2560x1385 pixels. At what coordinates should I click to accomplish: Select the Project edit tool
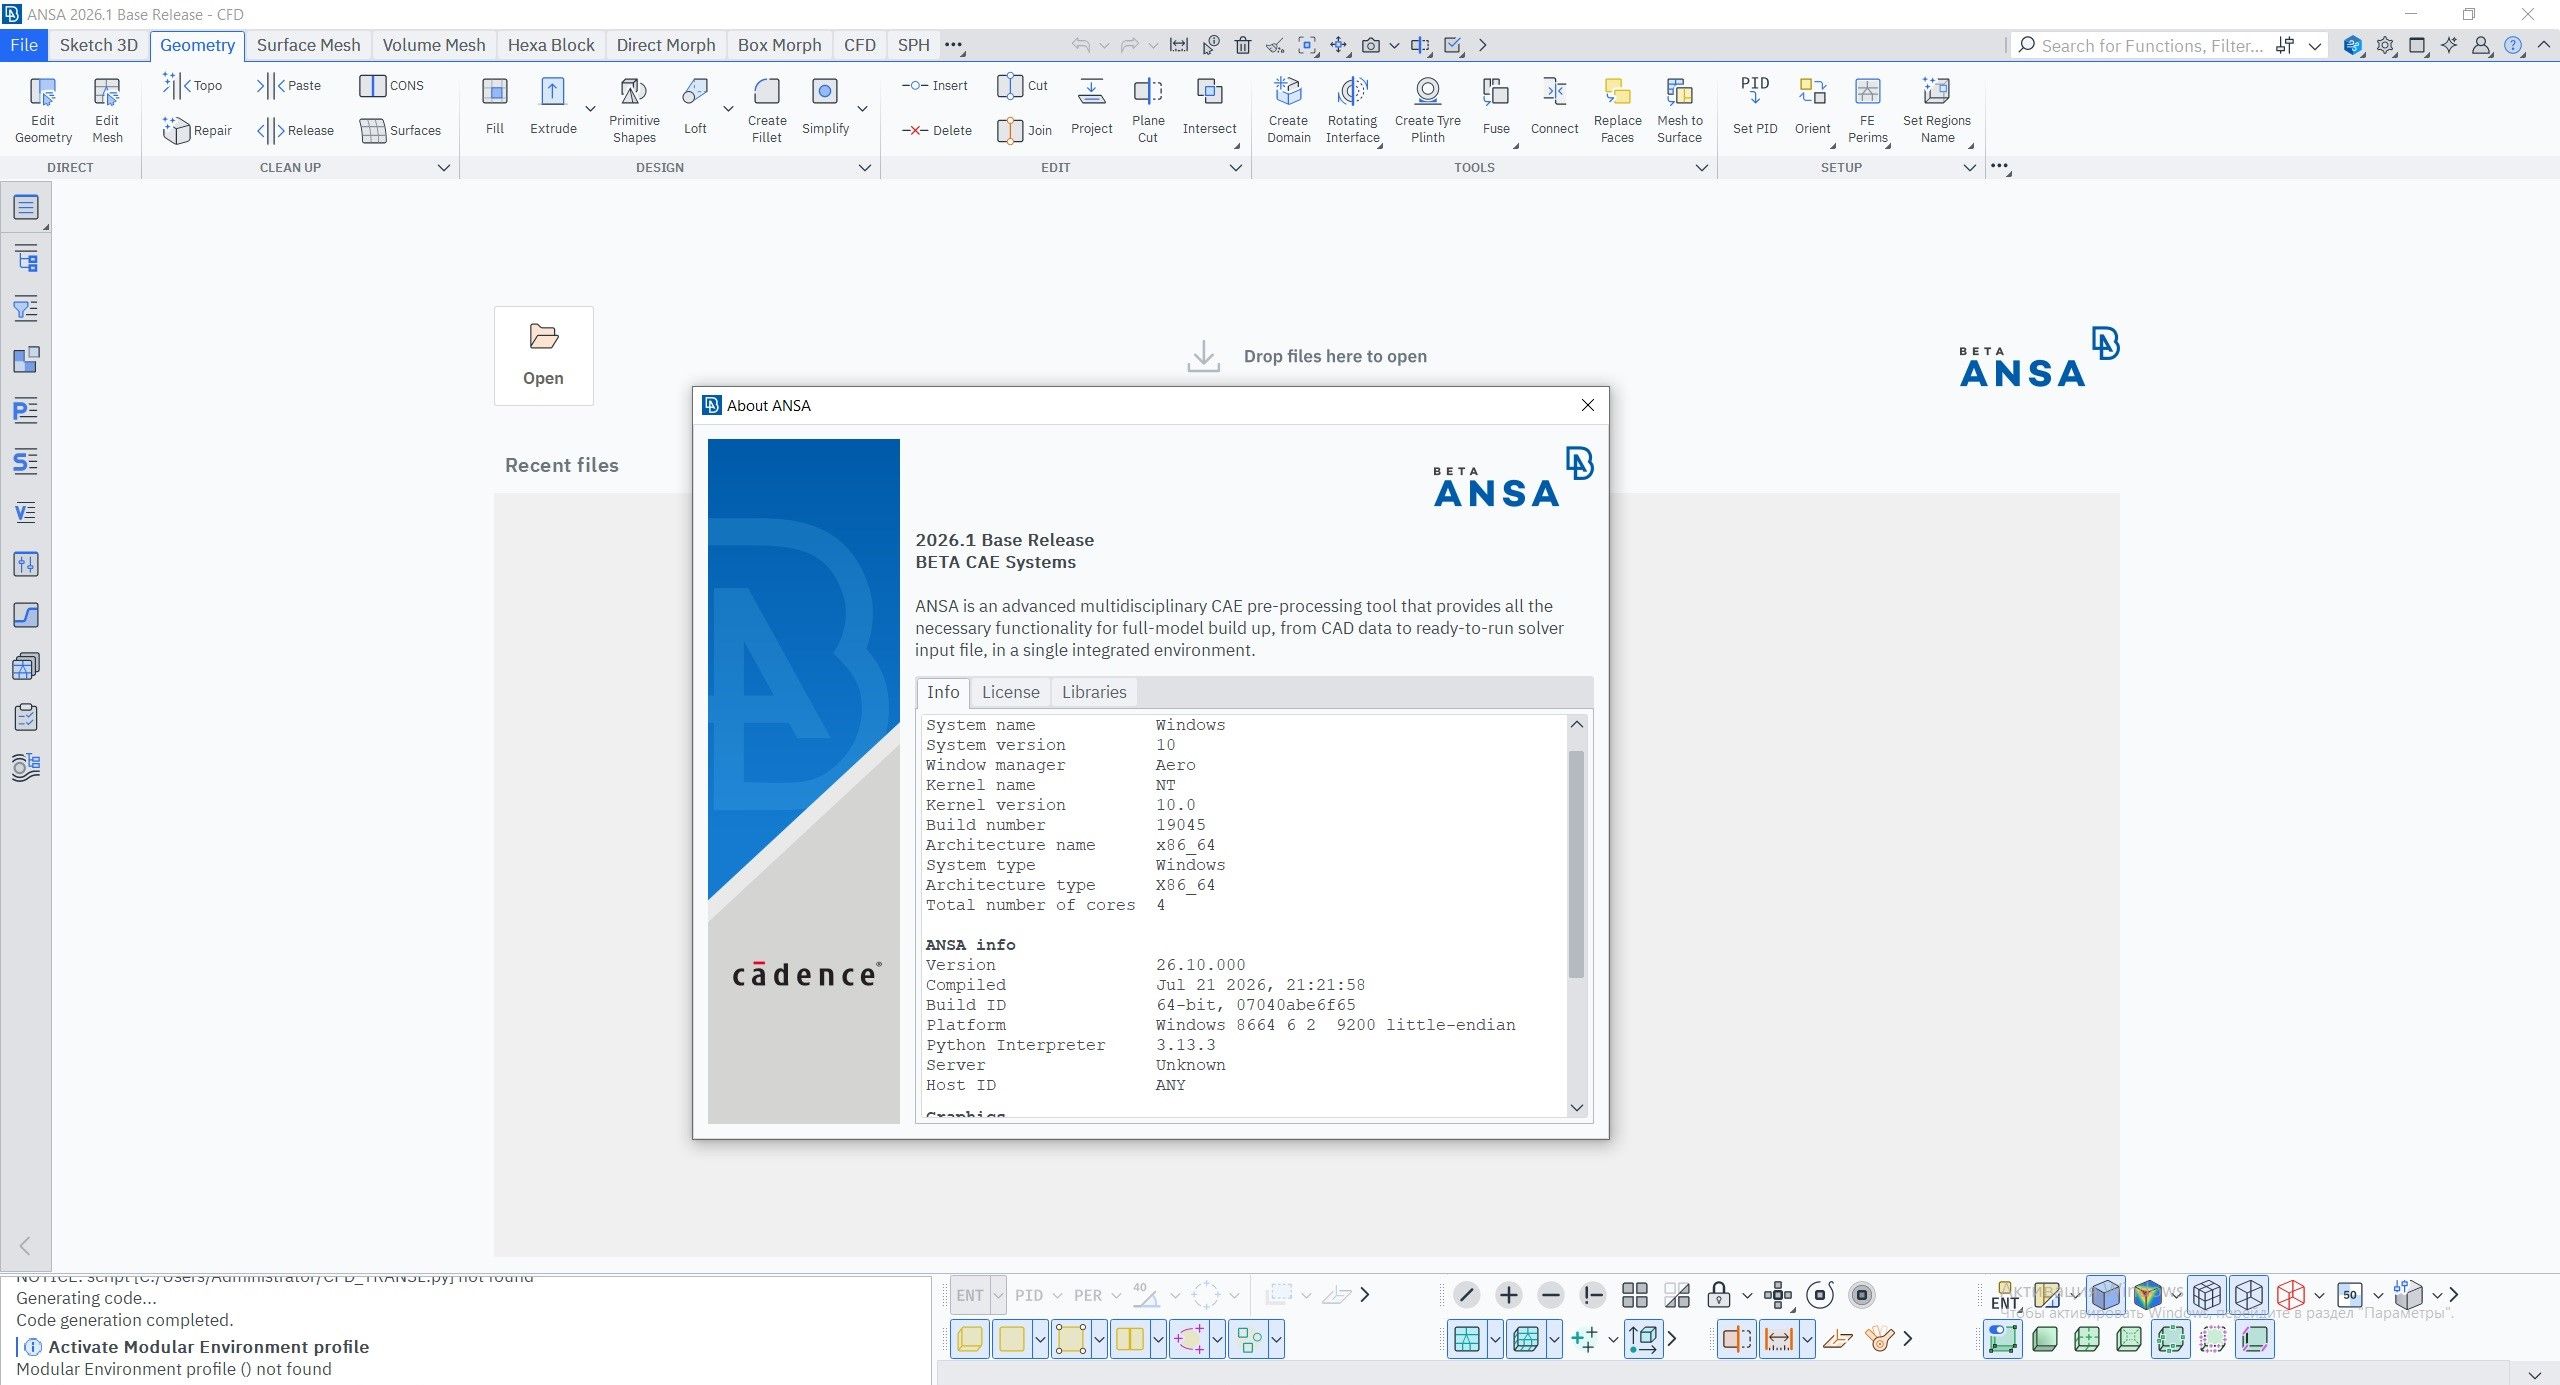click(x=1091, y=106)
